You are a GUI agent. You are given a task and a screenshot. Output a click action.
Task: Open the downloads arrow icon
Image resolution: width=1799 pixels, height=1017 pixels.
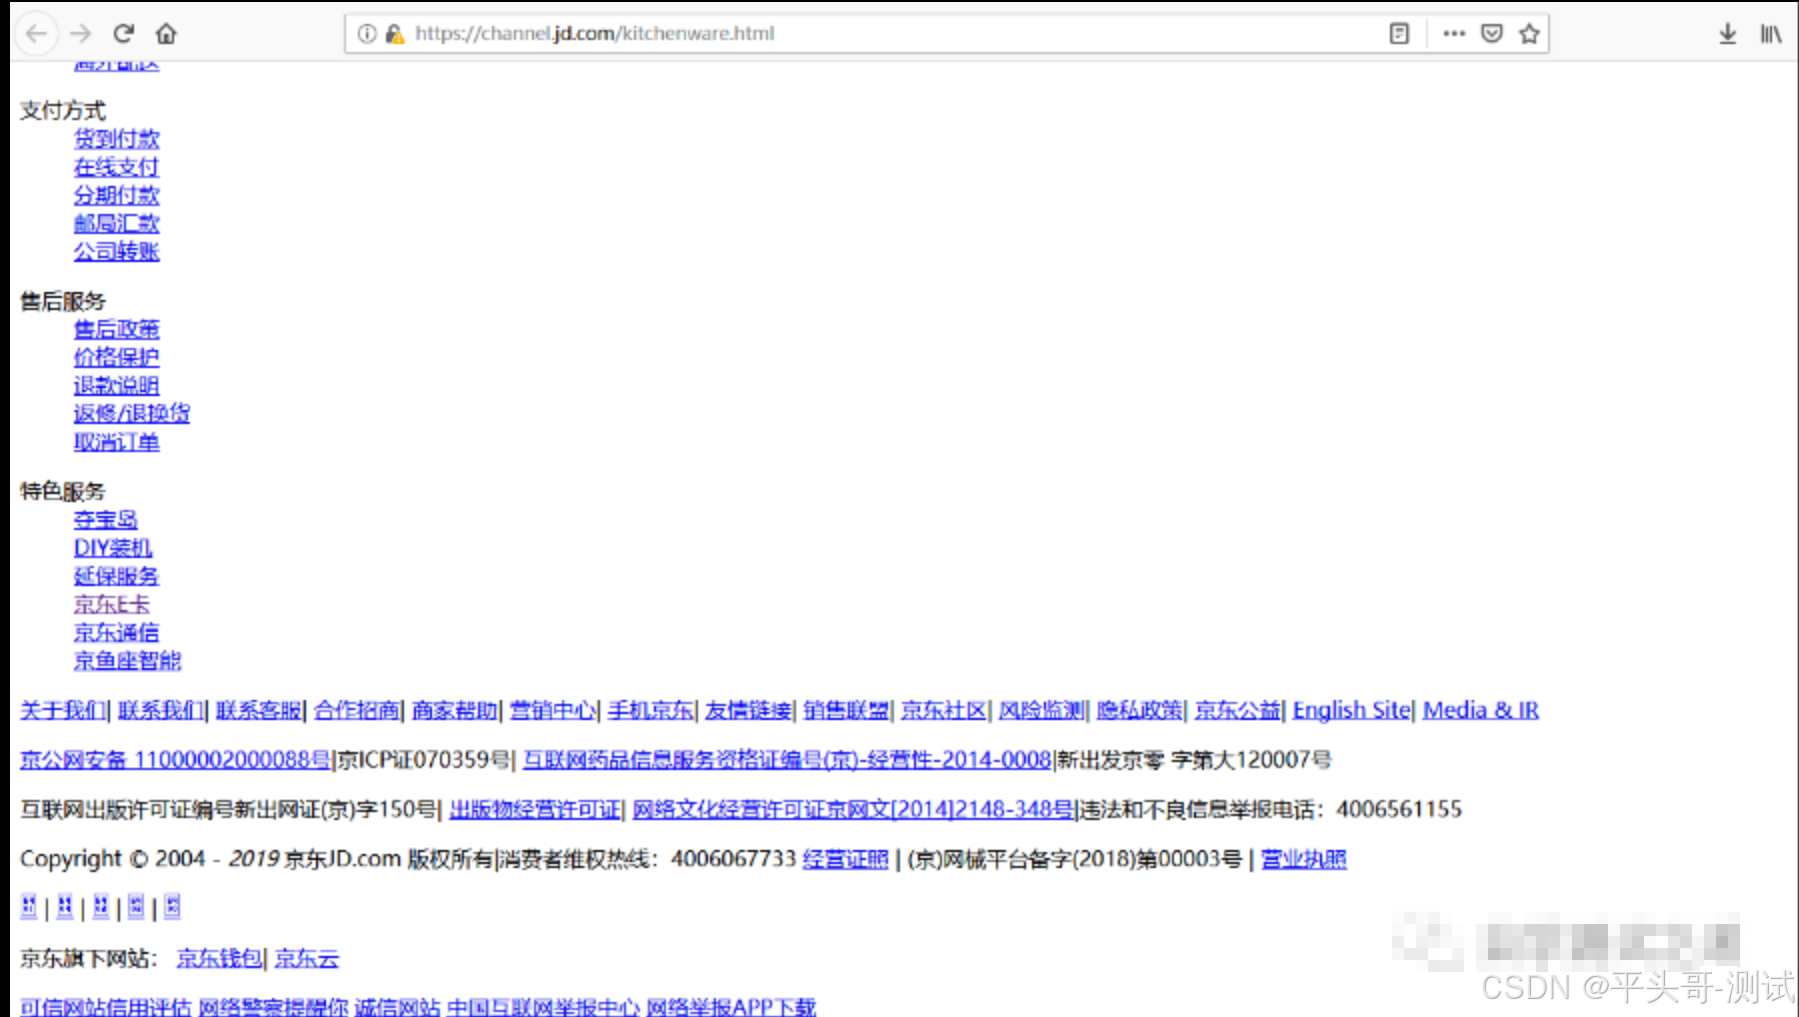(x=1727, y=33)
